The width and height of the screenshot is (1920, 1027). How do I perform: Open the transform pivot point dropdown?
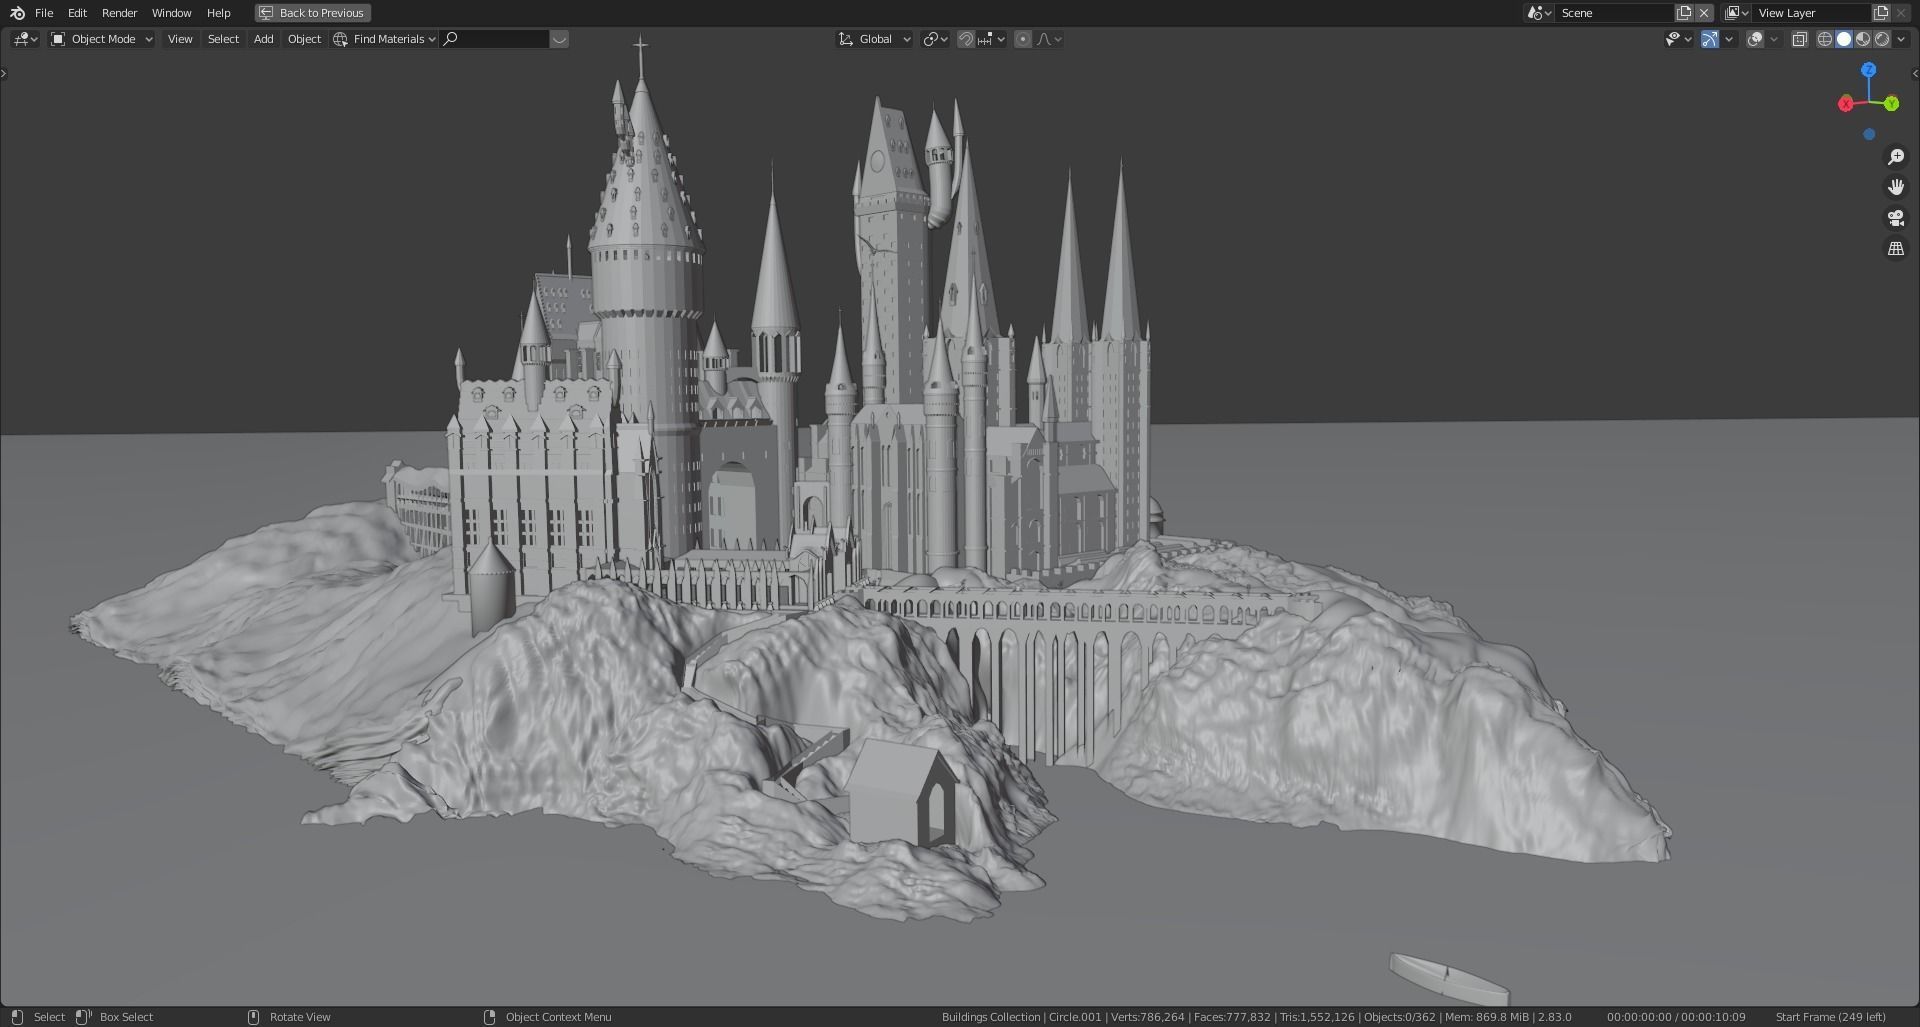coord(936,39)
